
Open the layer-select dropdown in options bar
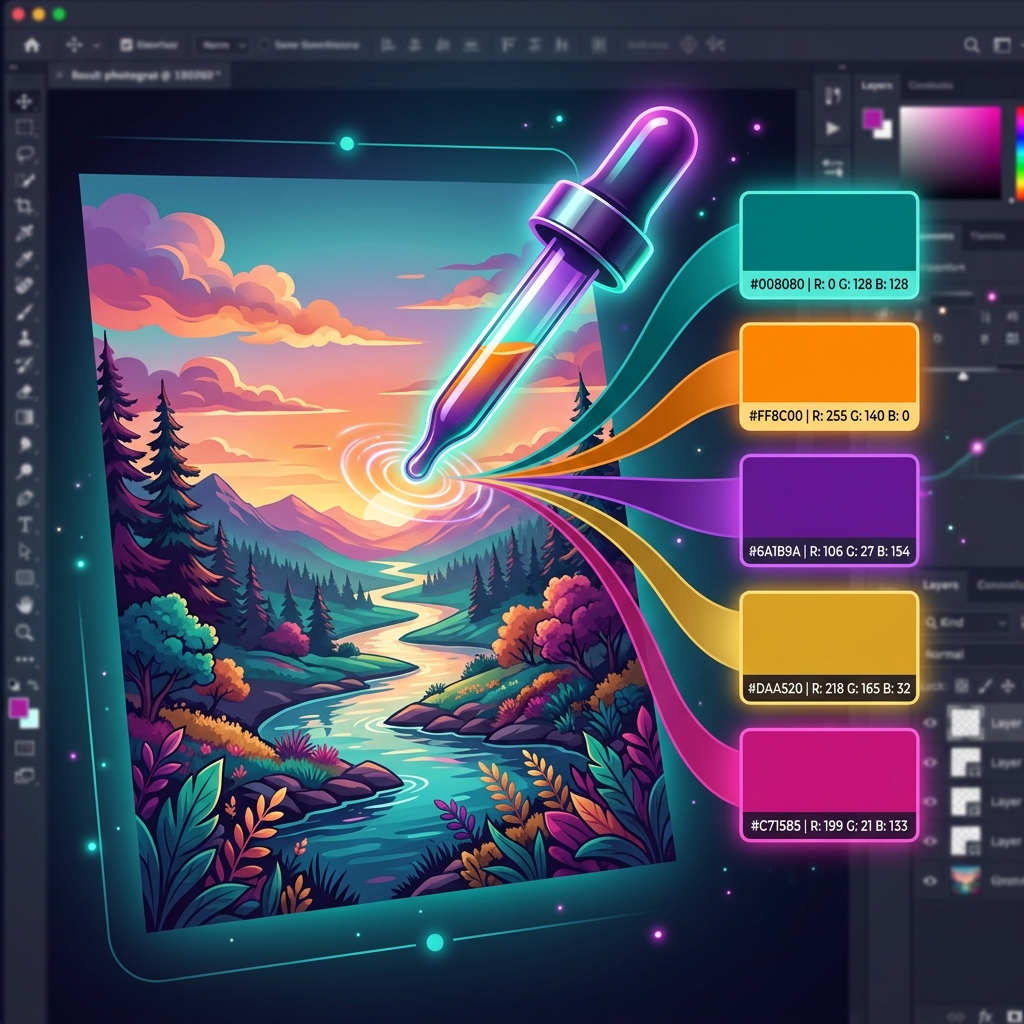[x=223, y=45]
